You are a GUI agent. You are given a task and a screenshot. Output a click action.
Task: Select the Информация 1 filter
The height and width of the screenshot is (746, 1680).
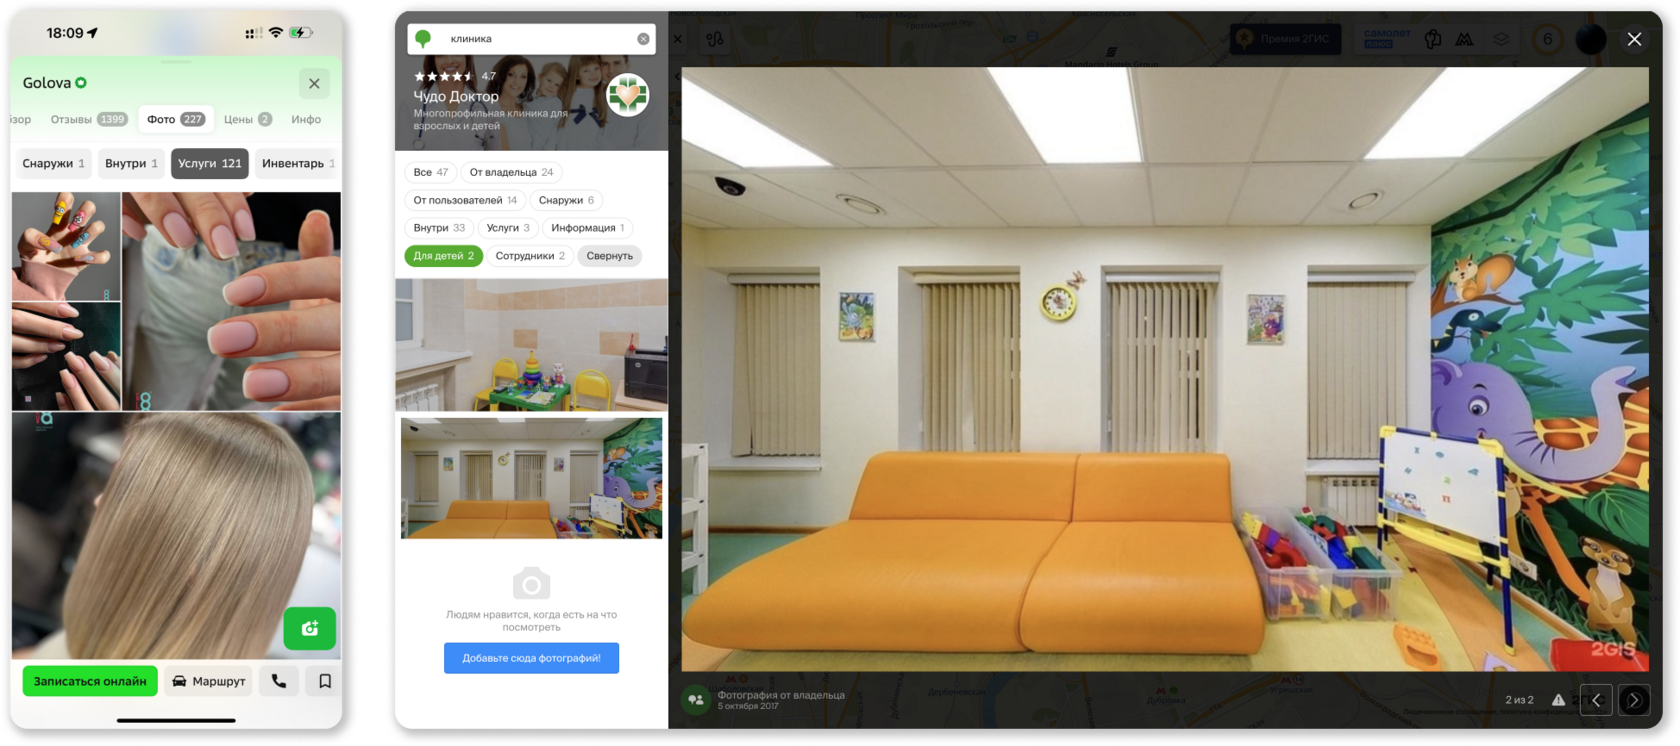pyautogui.click(x=588, y=228)
